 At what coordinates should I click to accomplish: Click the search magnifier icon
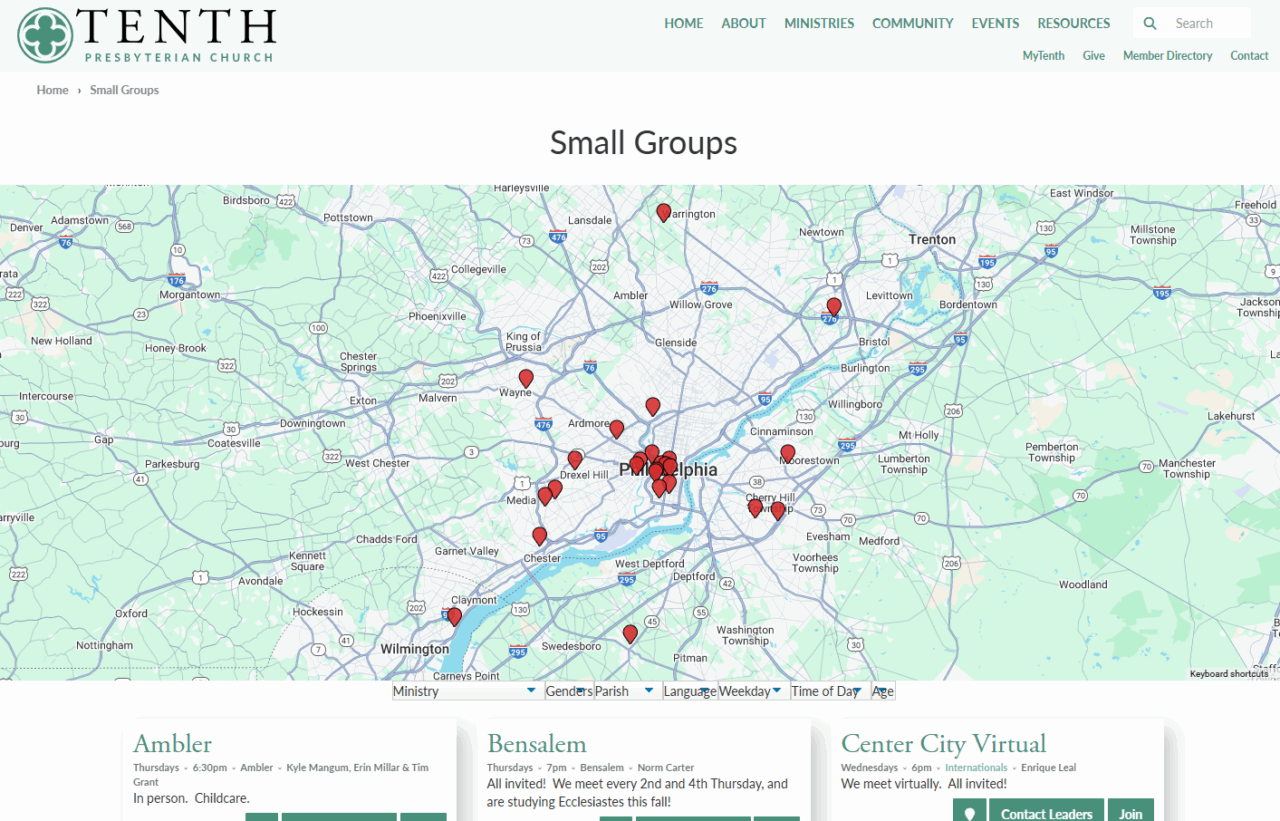coord(1150,23)
